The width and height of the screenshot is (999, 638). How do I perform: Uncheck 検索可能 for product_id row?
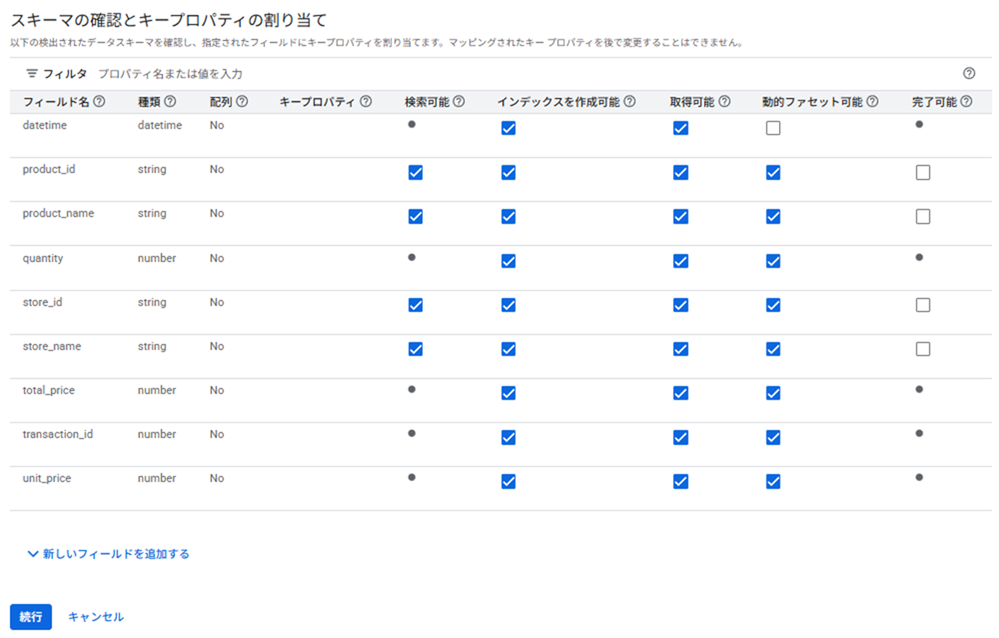[x=416, y=172]
